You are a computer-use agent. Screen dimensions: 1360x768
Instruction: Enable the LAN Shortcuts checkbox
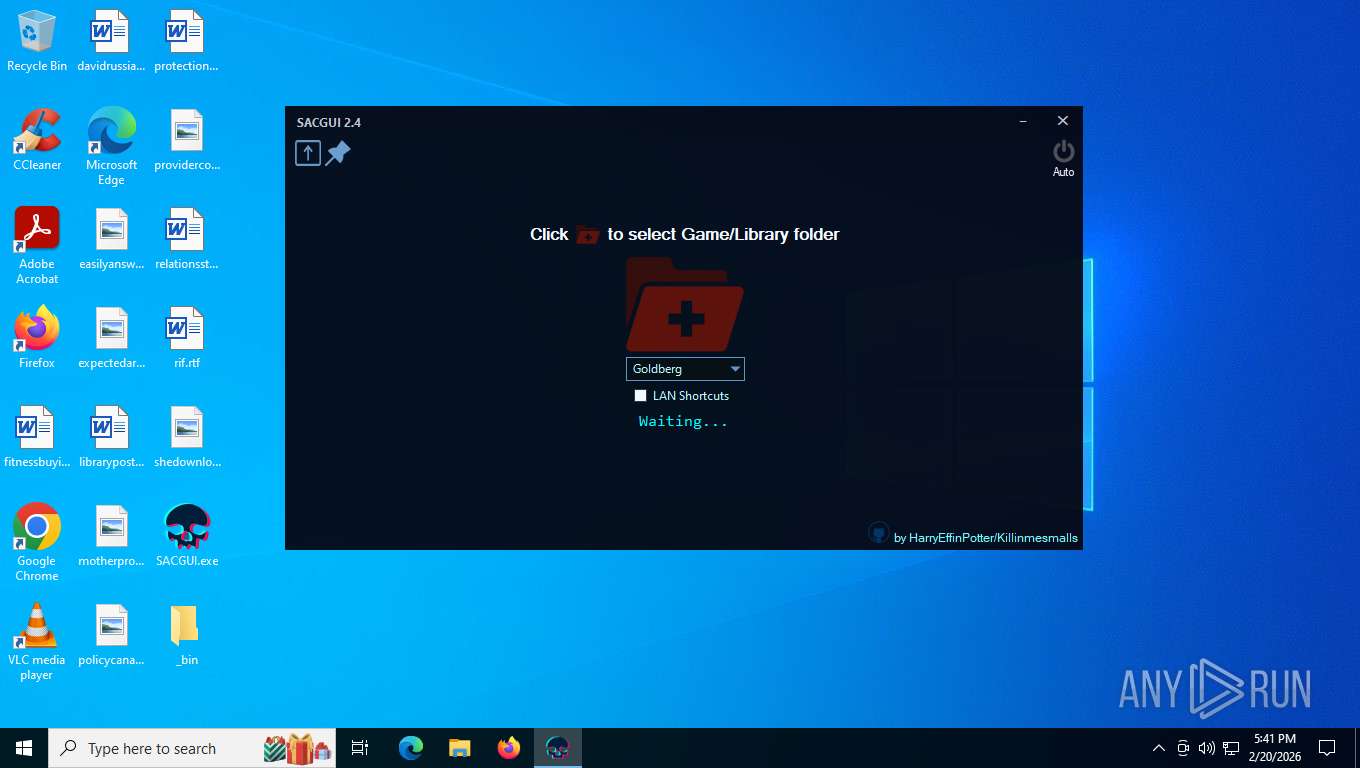pyautogui.click(x=640, y=396)
